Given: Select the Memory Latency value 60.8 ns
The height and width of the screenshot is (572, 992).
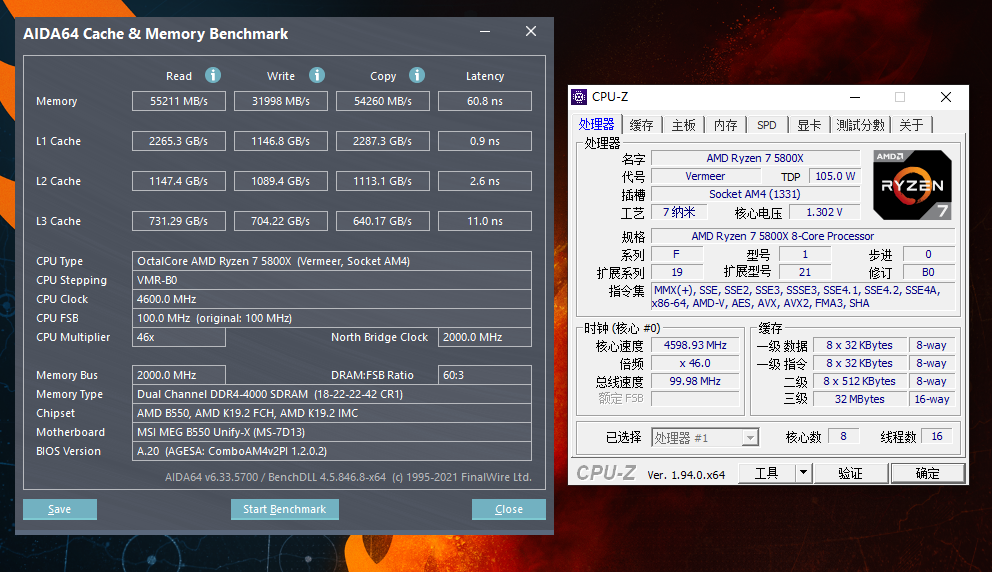Looking at the screenshot, I should tap(485, 101).
